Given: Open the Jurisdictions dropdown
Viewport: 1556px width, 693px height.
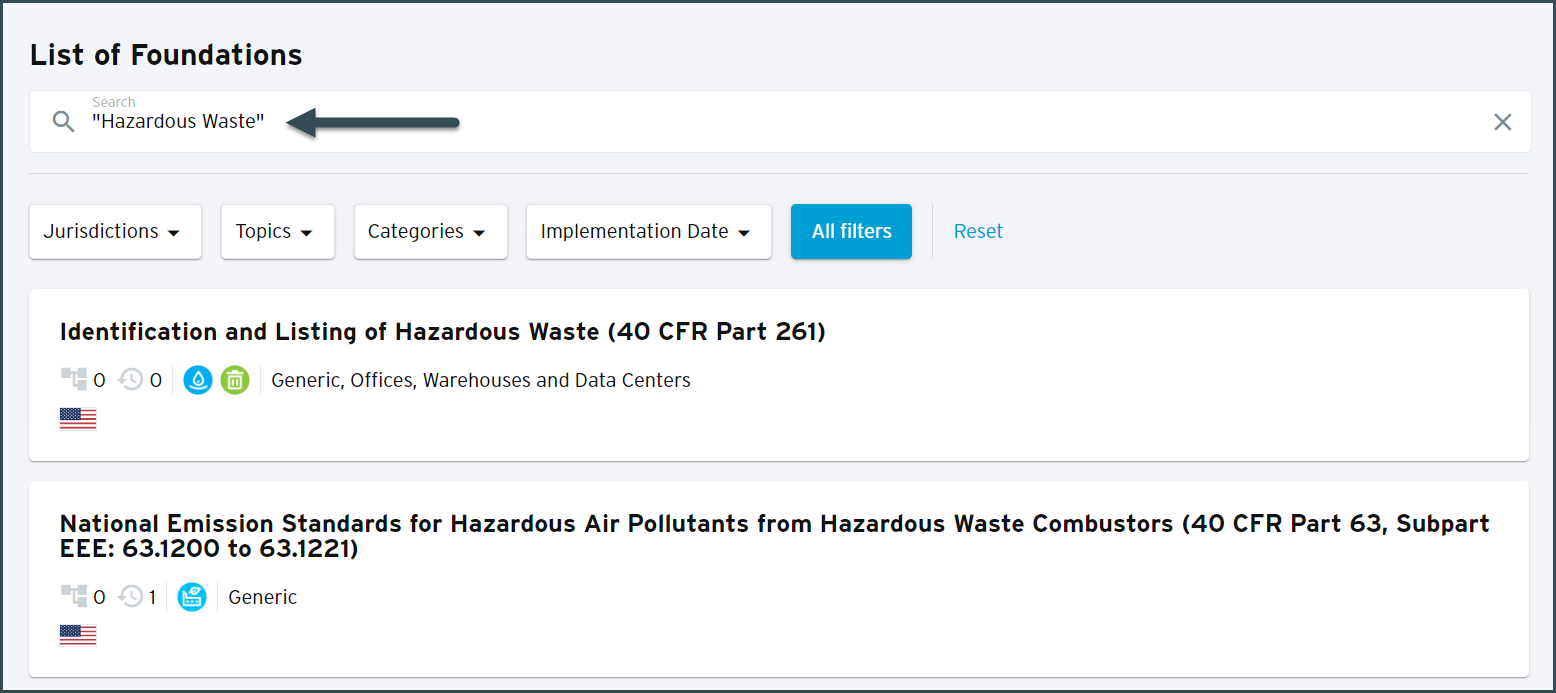Looking at the screenshot, I should click(x=116, y=231).
